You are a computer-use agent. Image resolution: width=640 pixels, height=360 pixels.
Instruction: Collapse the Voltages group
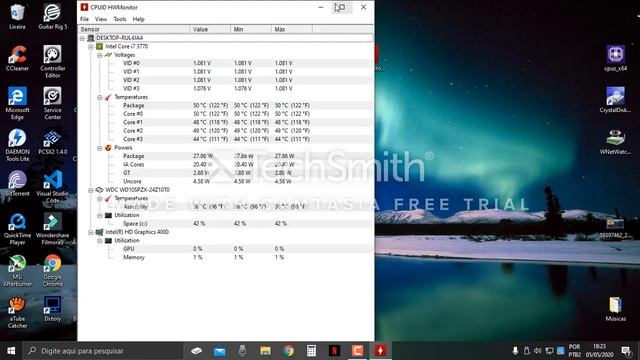click(x=100, y=55)
